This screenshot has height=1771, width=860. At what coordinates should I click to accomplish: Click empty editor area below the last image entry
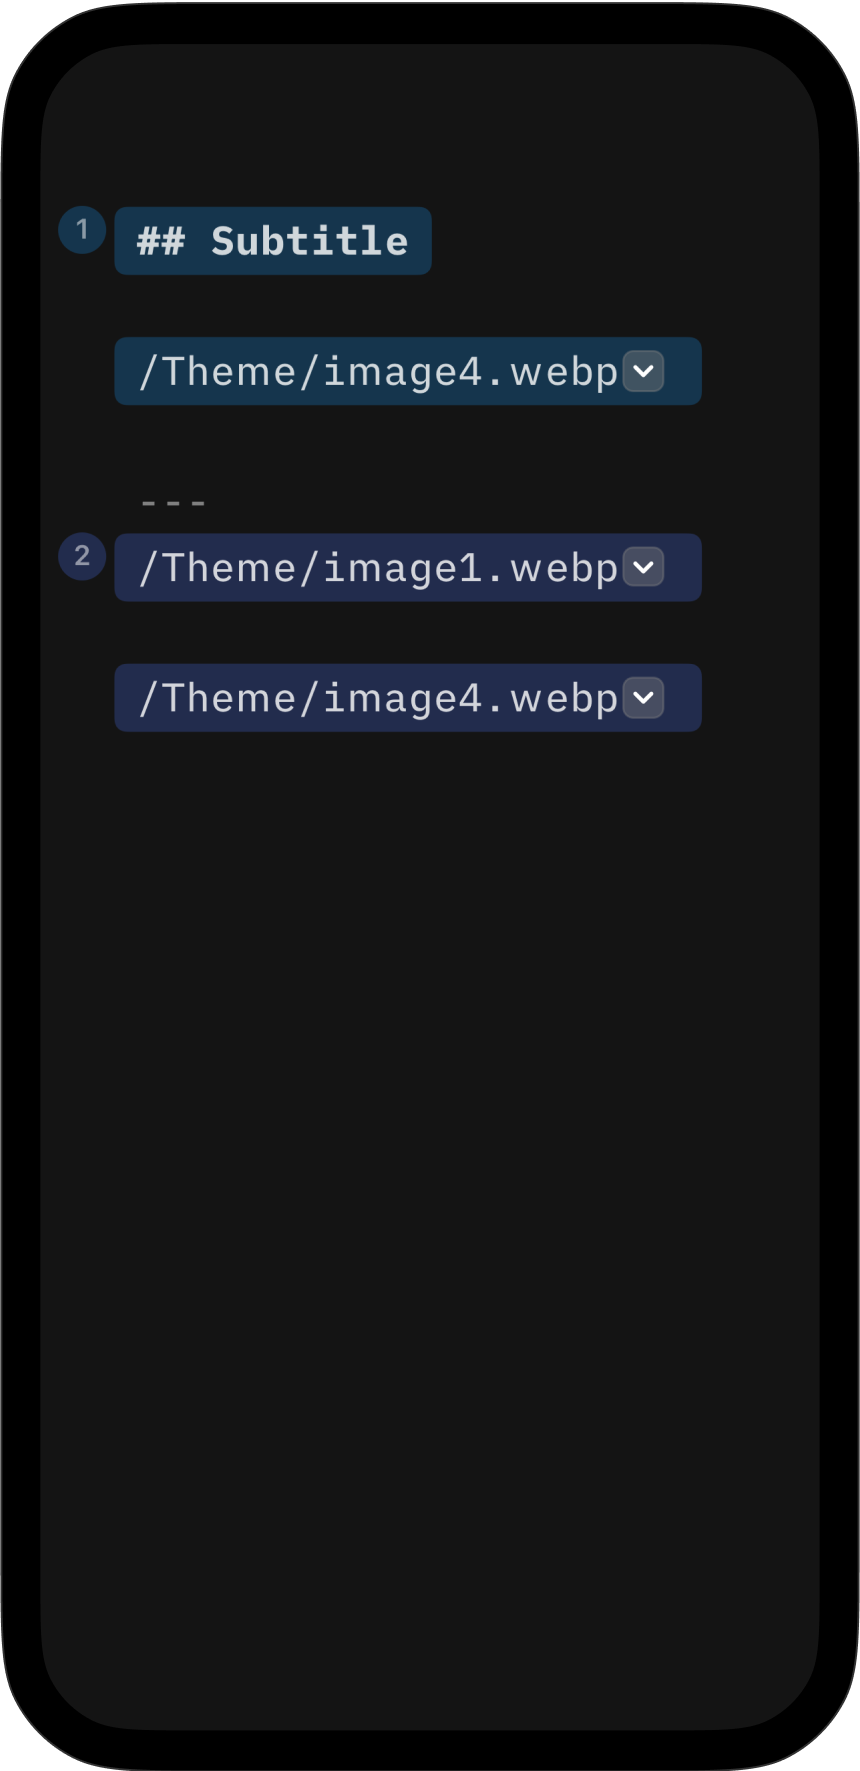pos(430,1100)
